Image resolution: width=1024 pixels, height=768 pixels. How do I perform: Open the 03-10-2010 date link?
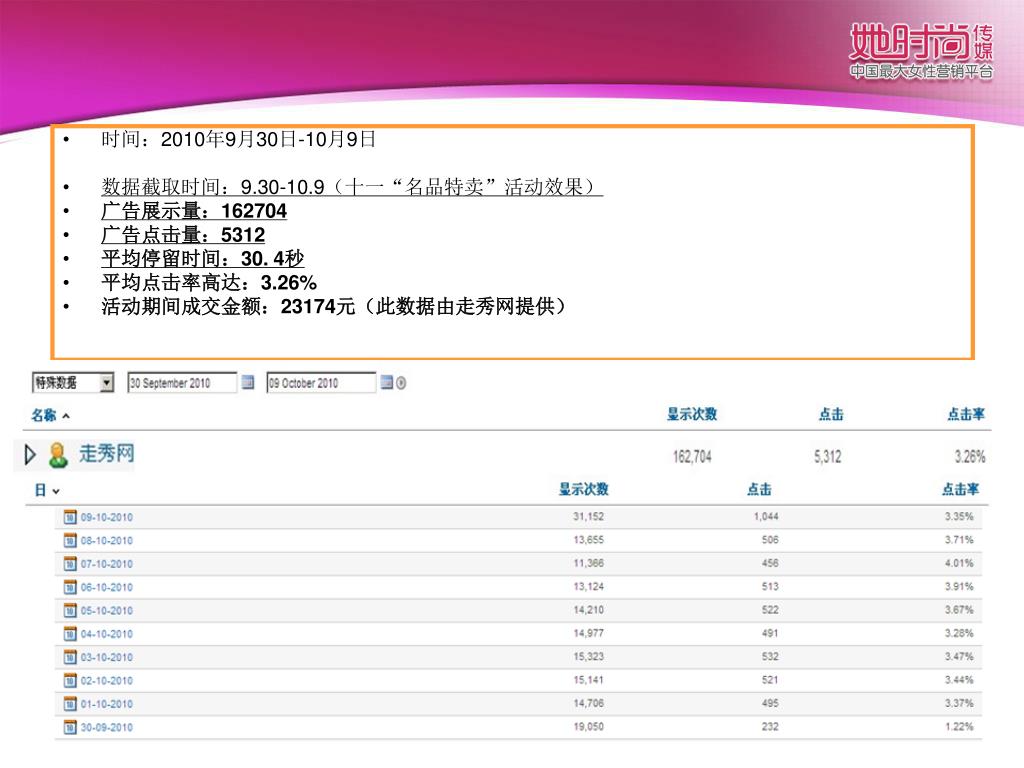[x=106, y=657]
